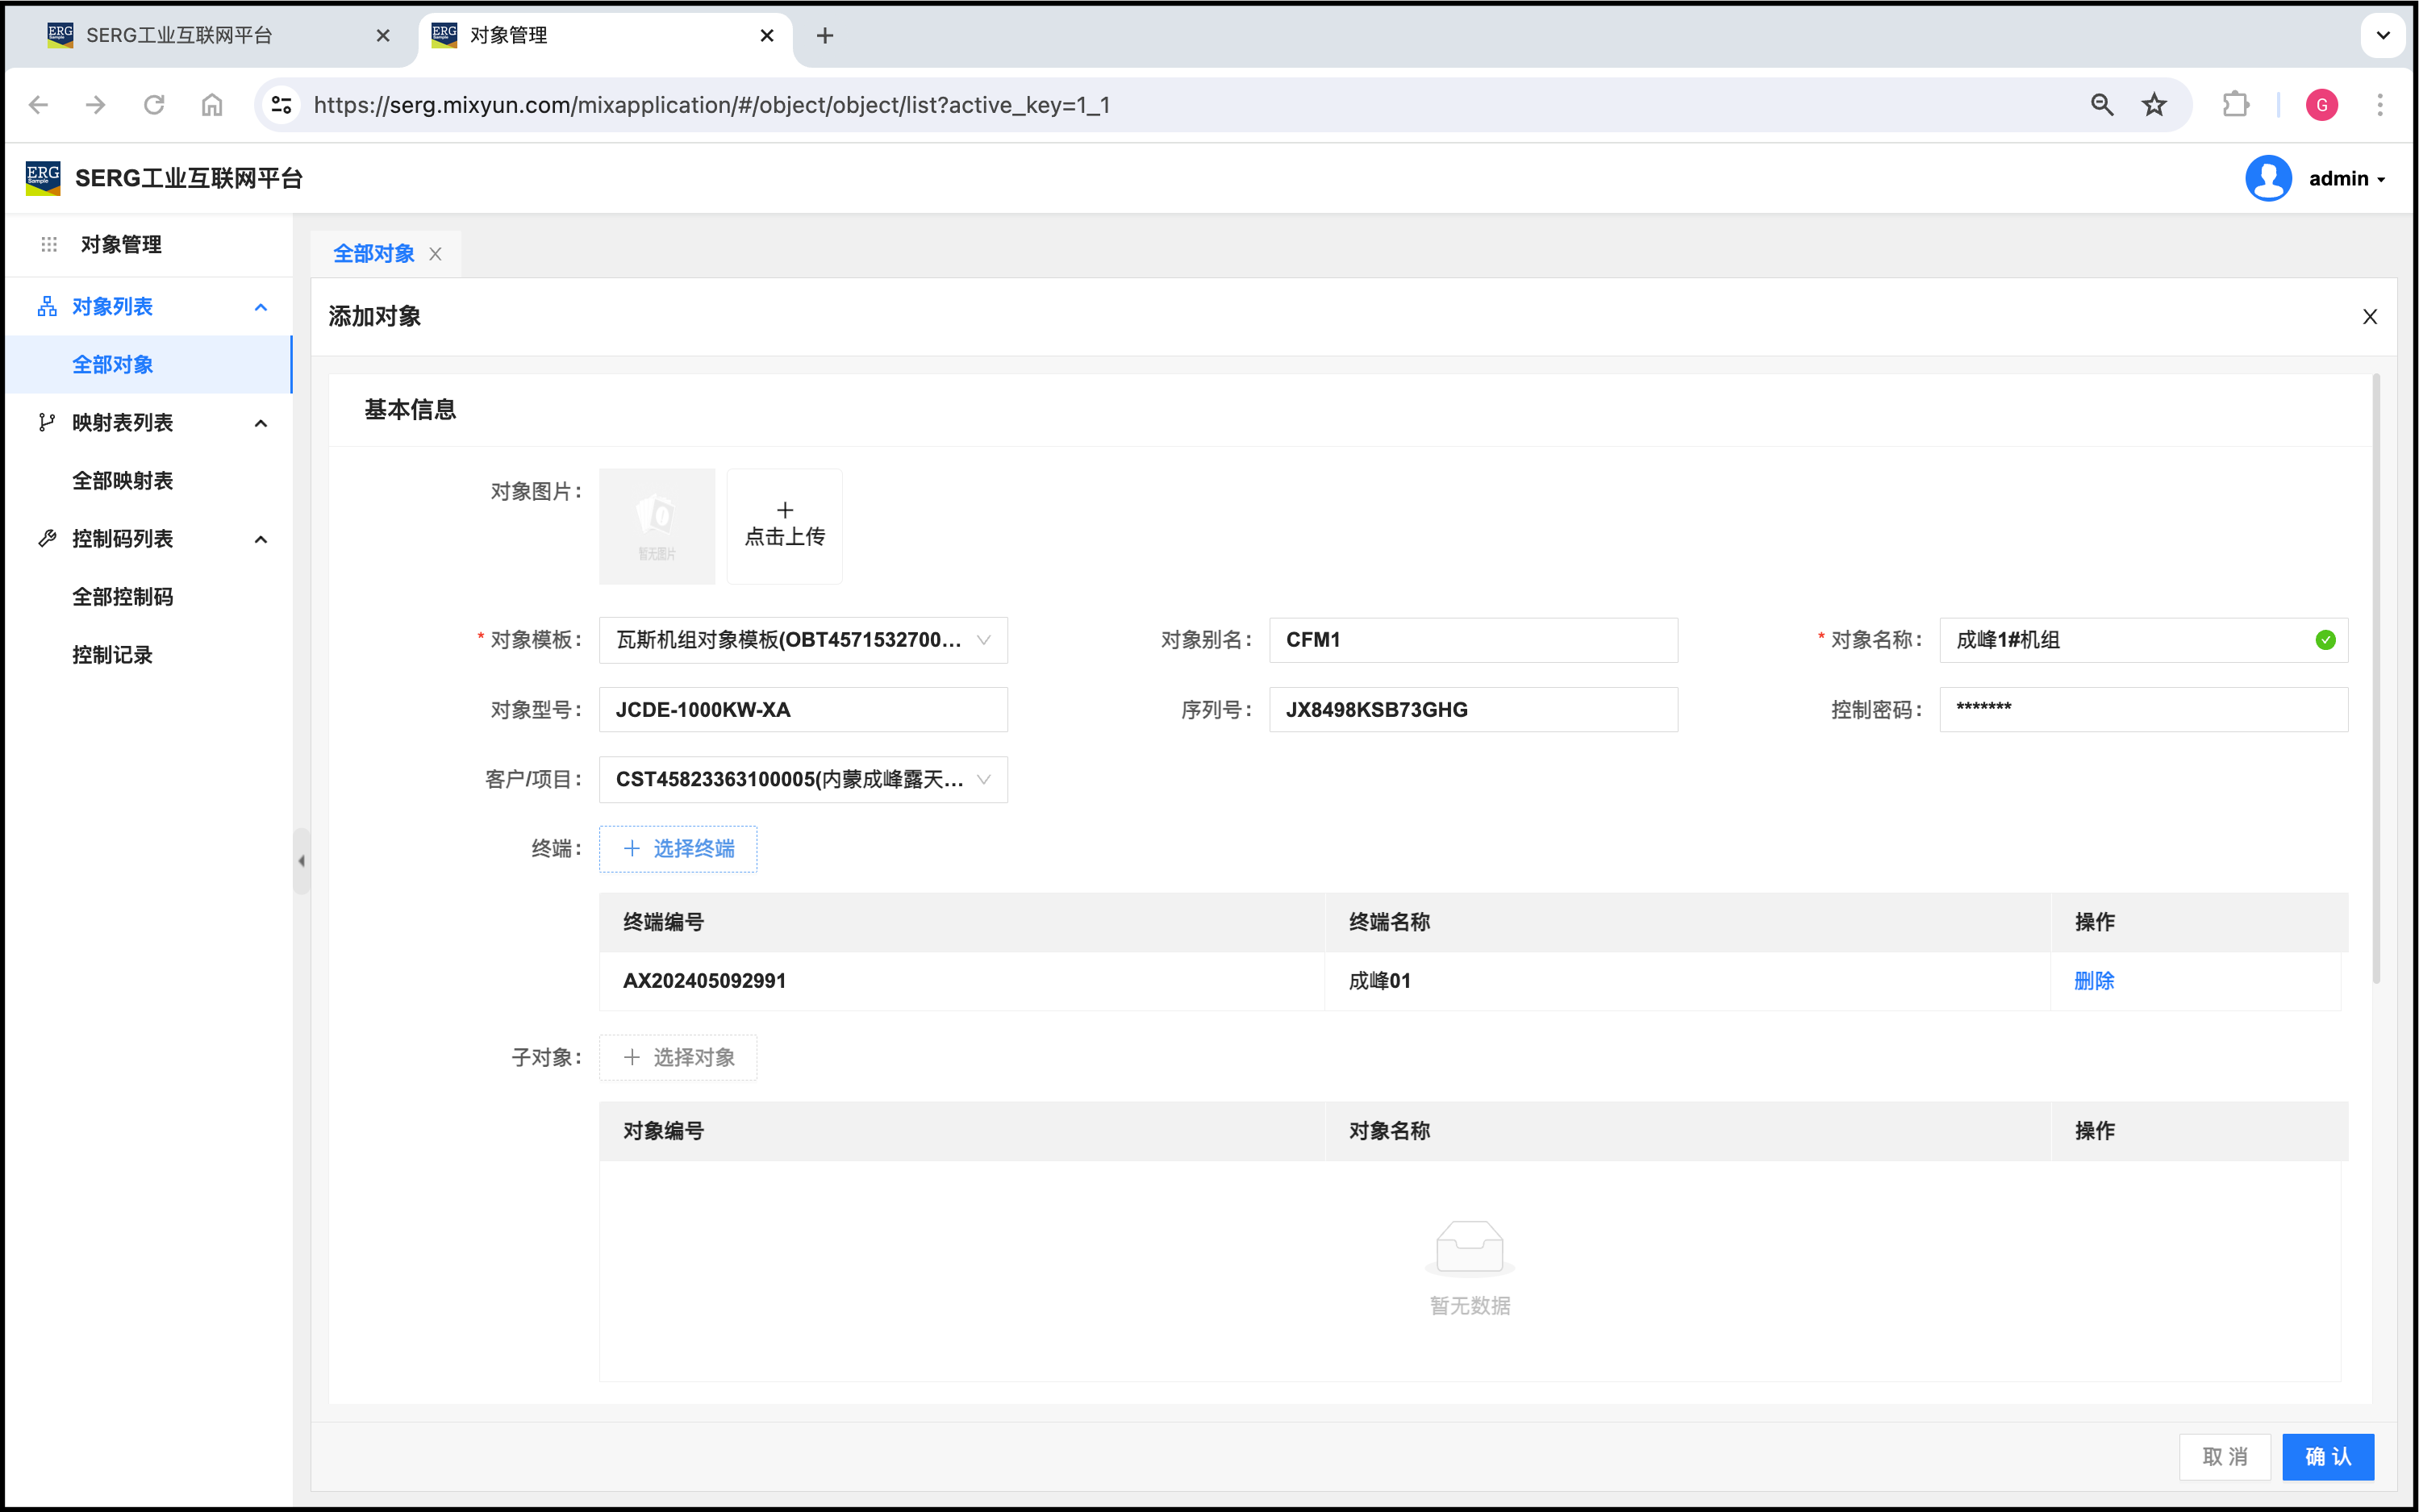Viewport: 2419px width, 1512px height.
Task: Collapse the 控制码列表 menu group
Action: click(261, 539)
